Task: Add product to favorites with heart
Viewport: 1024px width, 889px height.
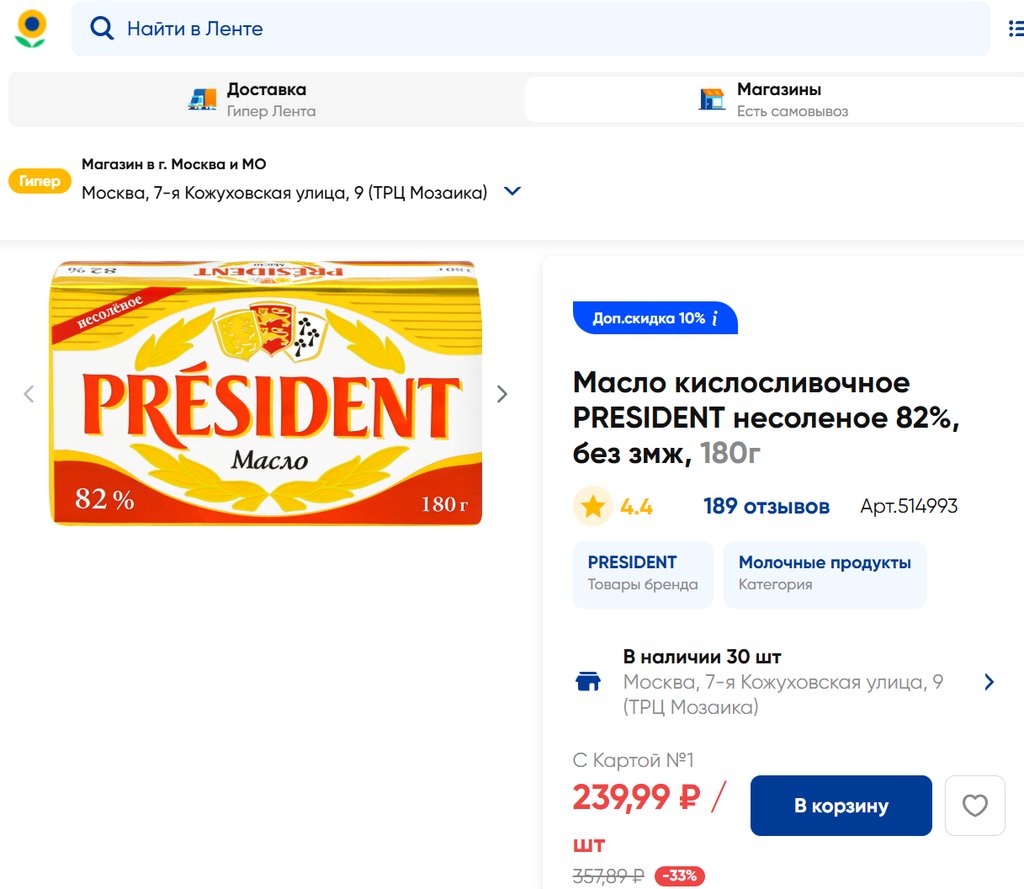Action: coord(974,805)
